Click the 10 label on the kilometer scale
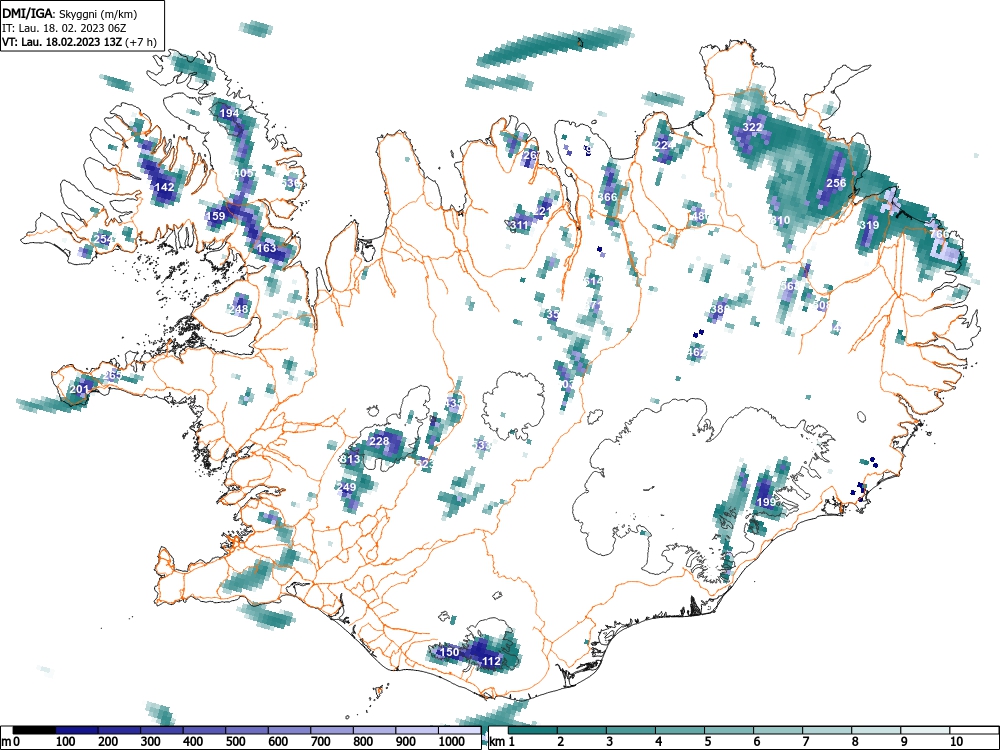 coord(955,742)
